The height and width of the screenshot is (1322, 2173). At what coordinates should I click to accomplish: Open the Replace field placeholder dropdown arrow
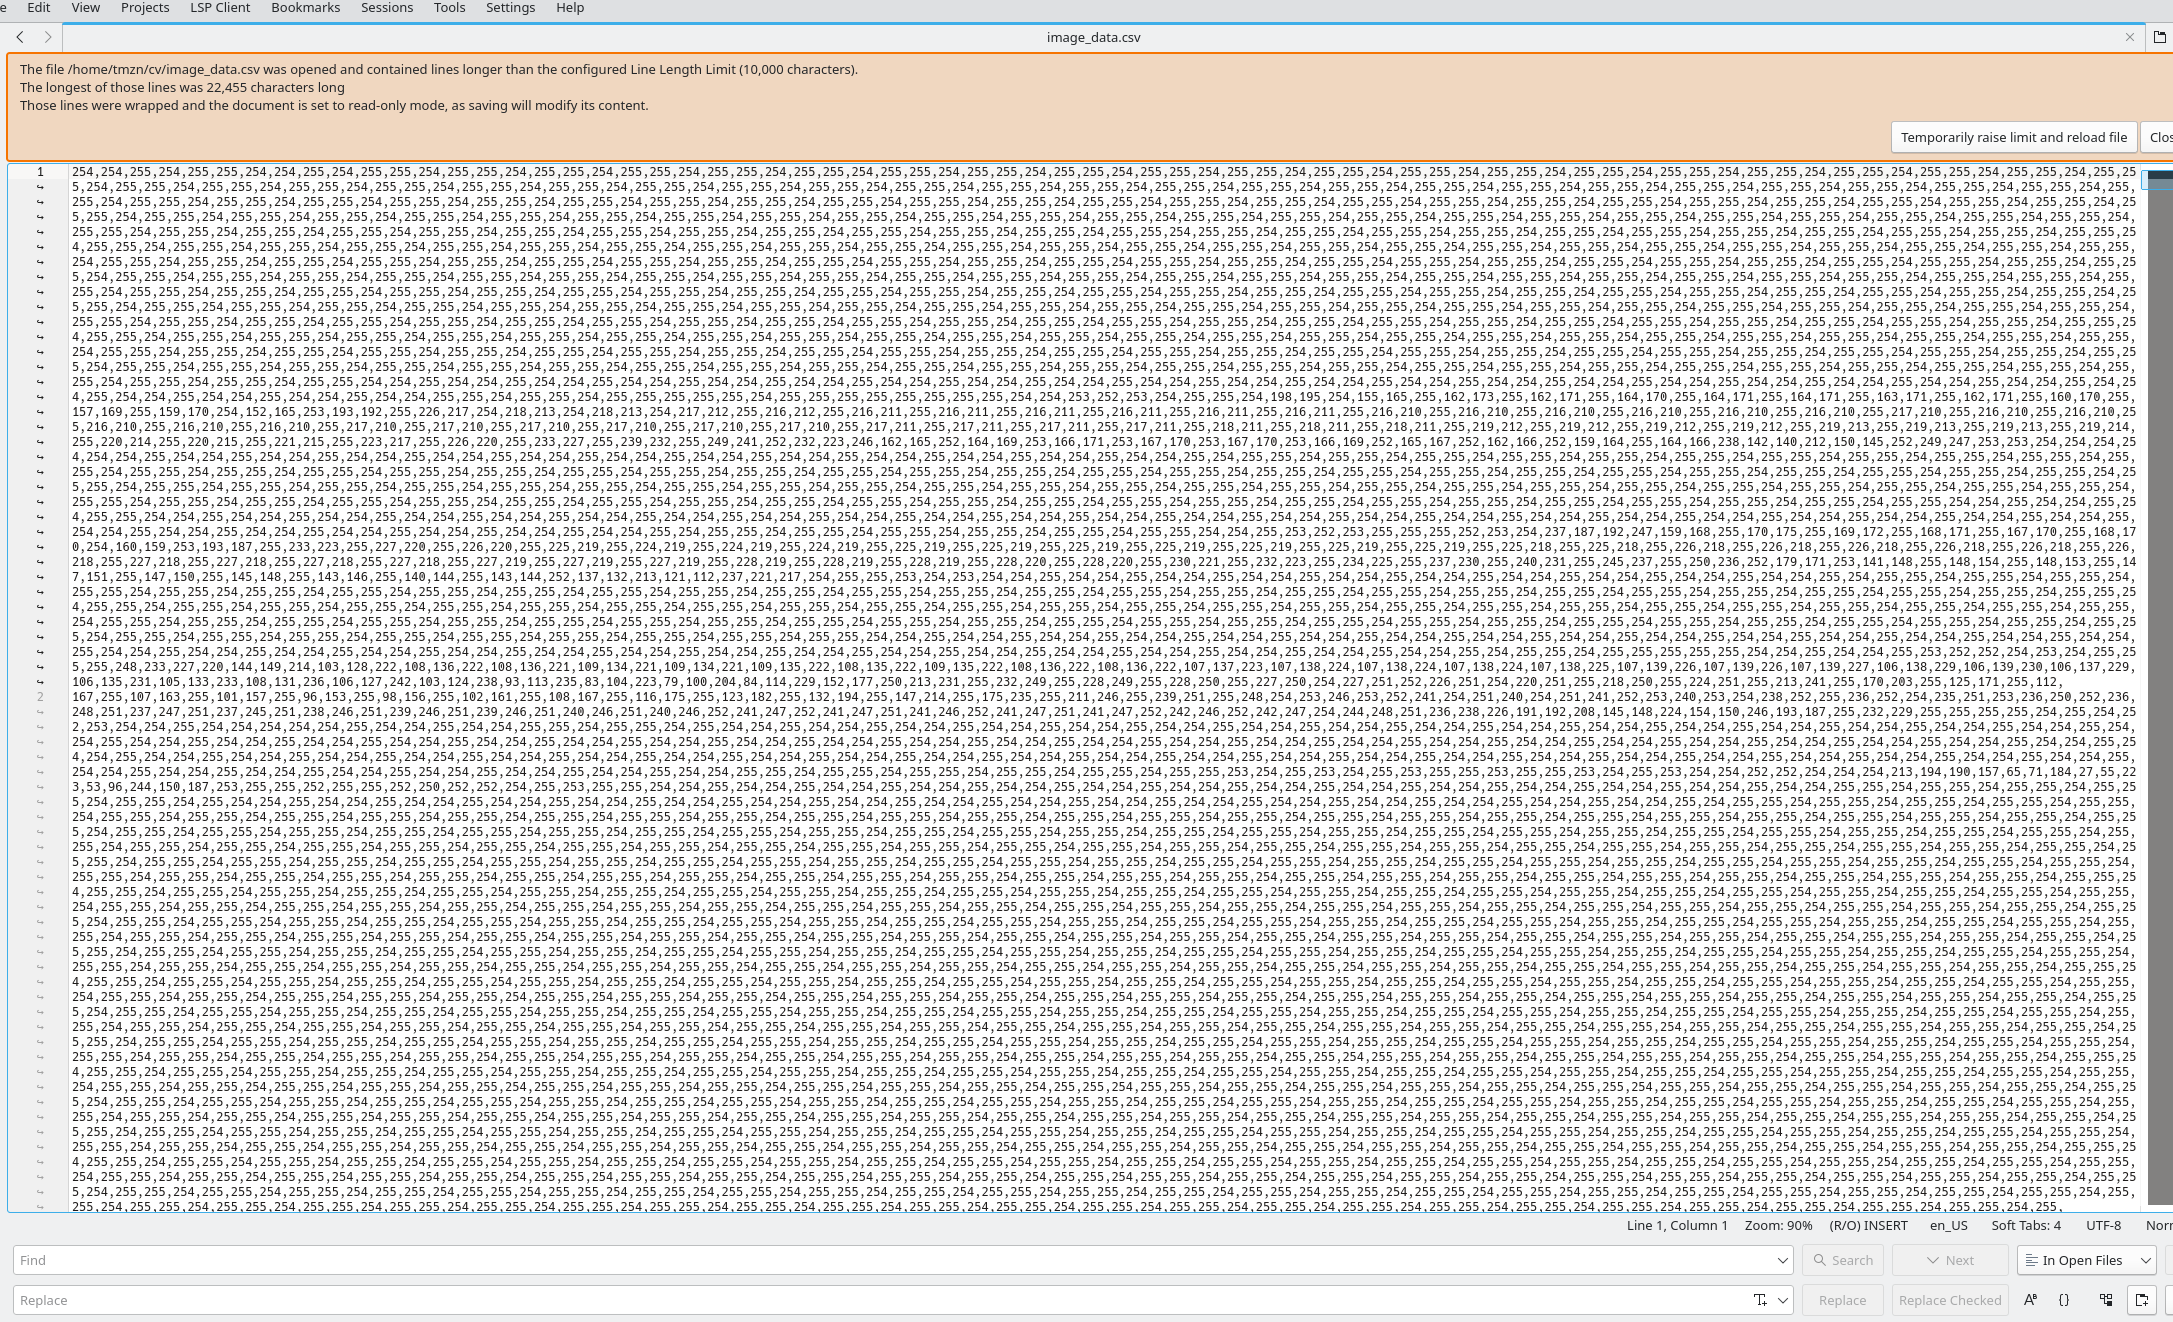click(1785, 1300)
